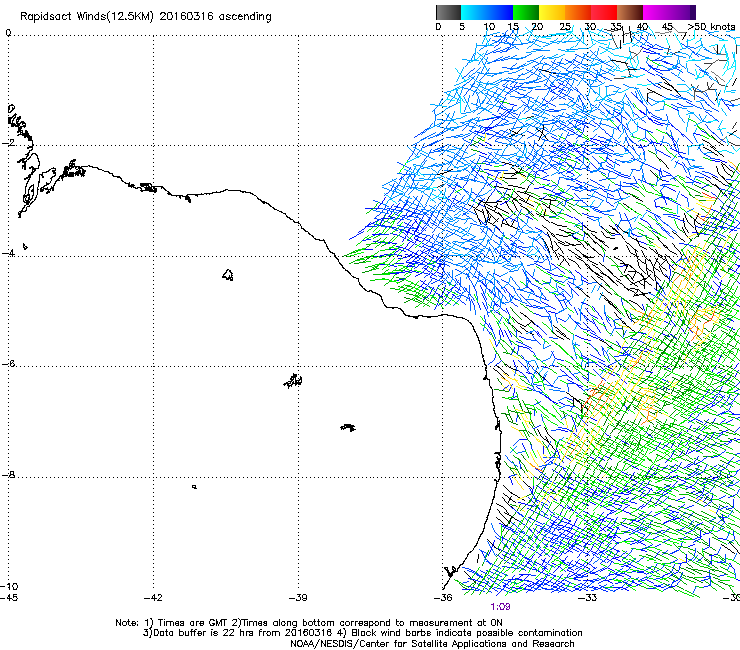The image size is (740, 650).
Task: Click the red 30-35 knots legend segment
Action: pyautogui.click(x=604, y=12)
